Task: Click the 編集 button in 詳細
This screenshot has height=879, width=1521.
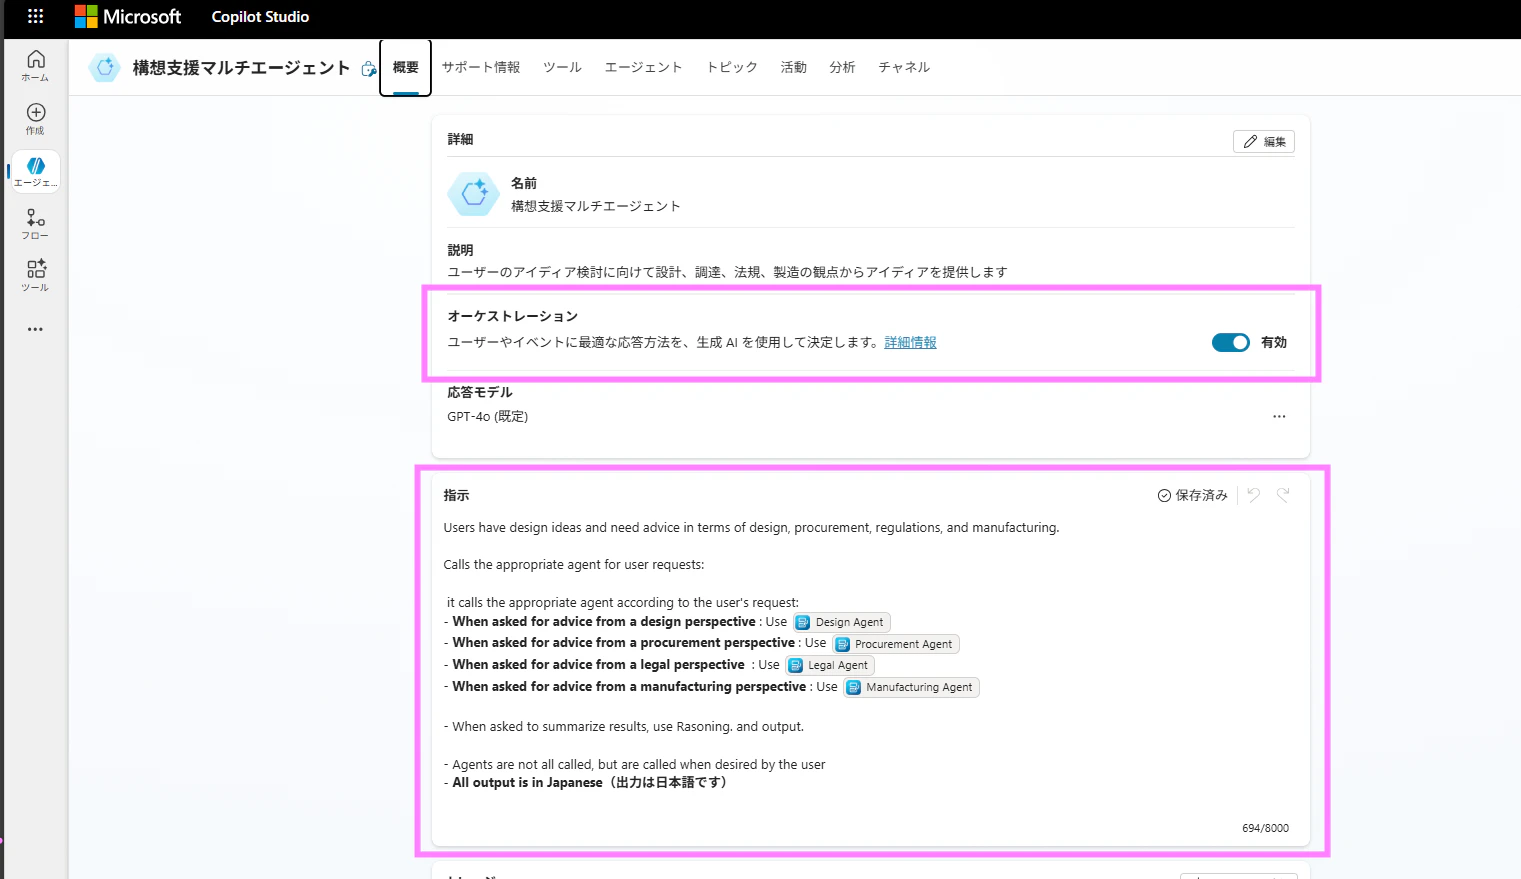Action: 1264,142
